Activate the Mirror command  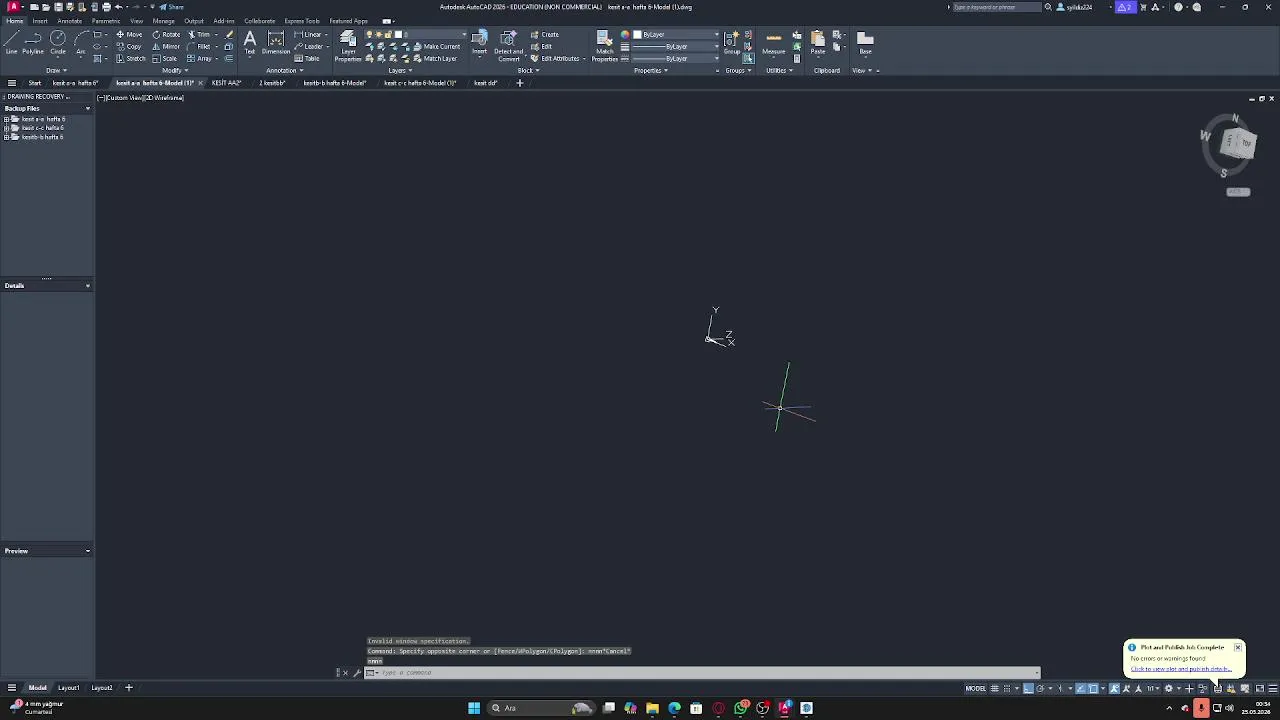166,46
